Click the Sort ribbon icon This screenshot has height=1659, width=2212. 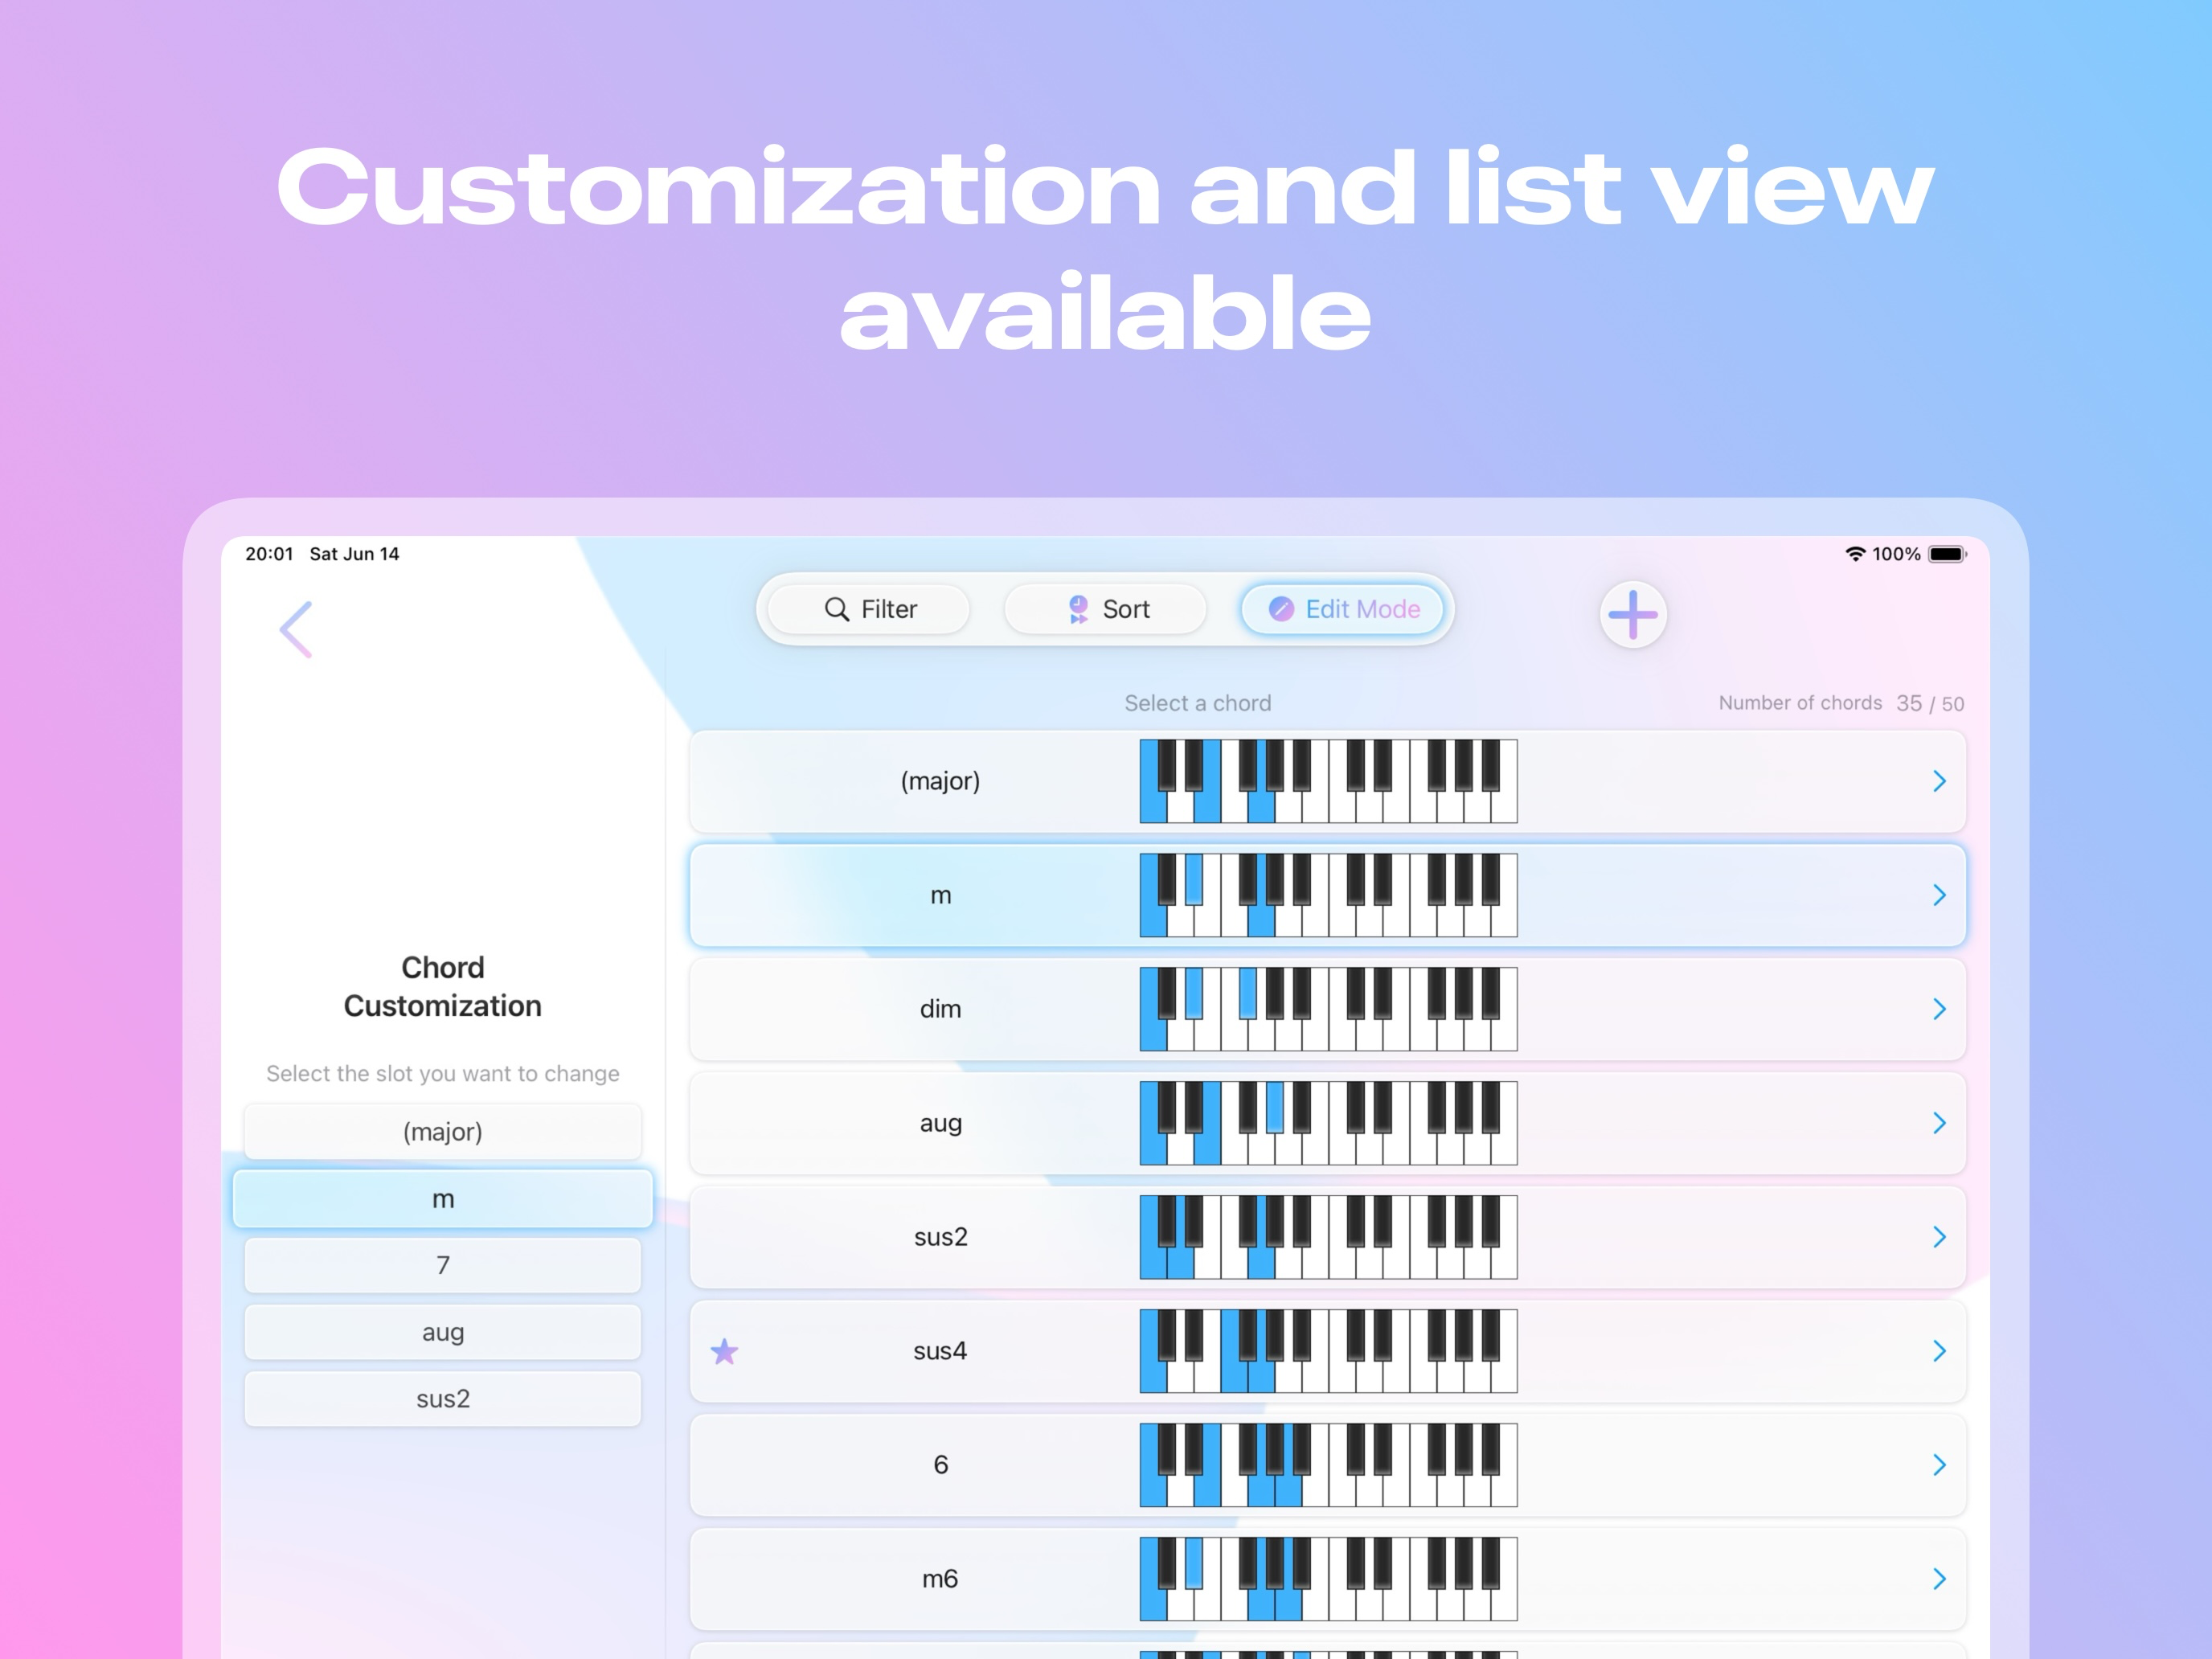[1078, 609]
